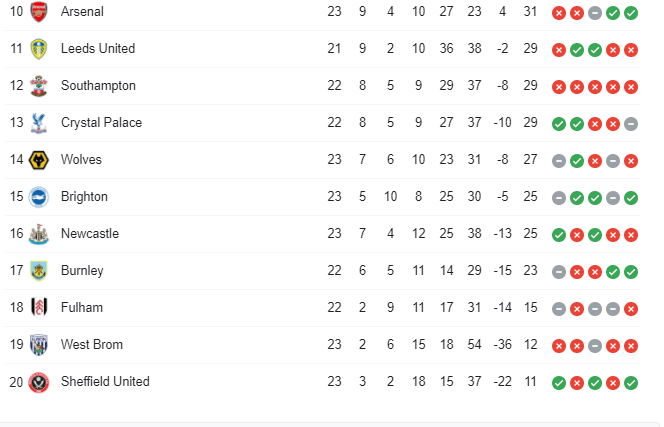Click the Fulham club crest

[x=39, y=308]
